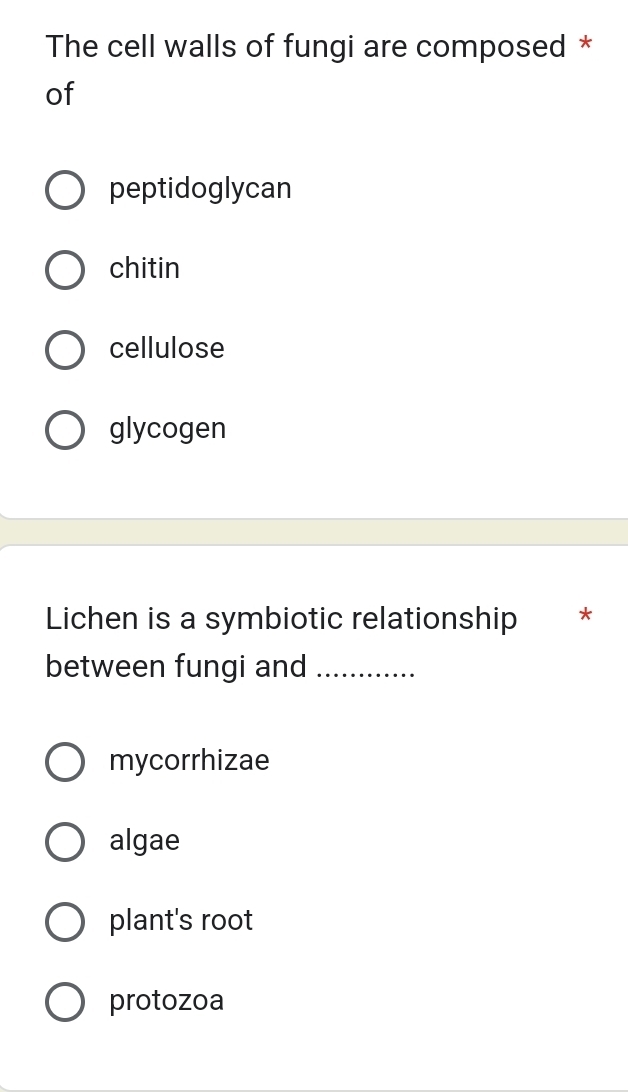Select the mycorrhizae radio button
Image resolution: width=628 pixels, height=1092 pixels.
click(x=64, y=762)
